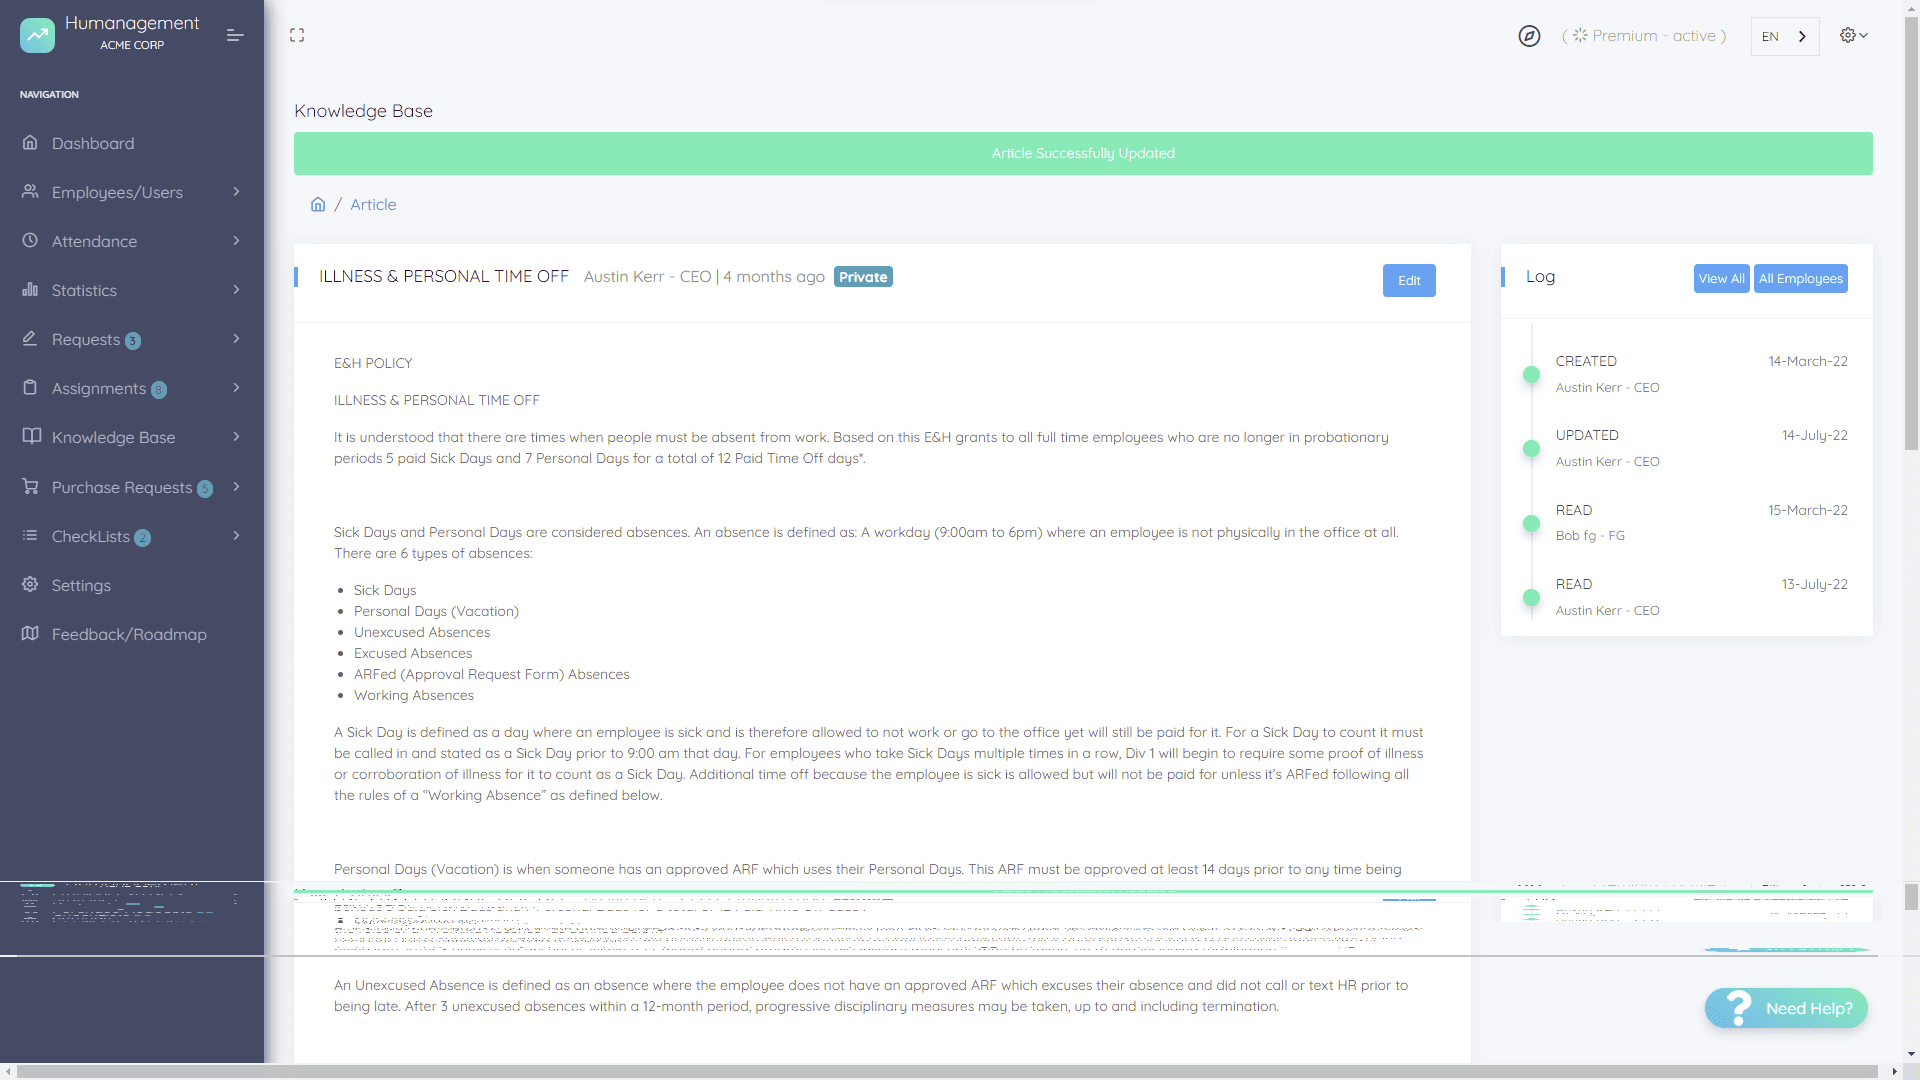Open Dashboard from navigation

click(x=92, y=143)
